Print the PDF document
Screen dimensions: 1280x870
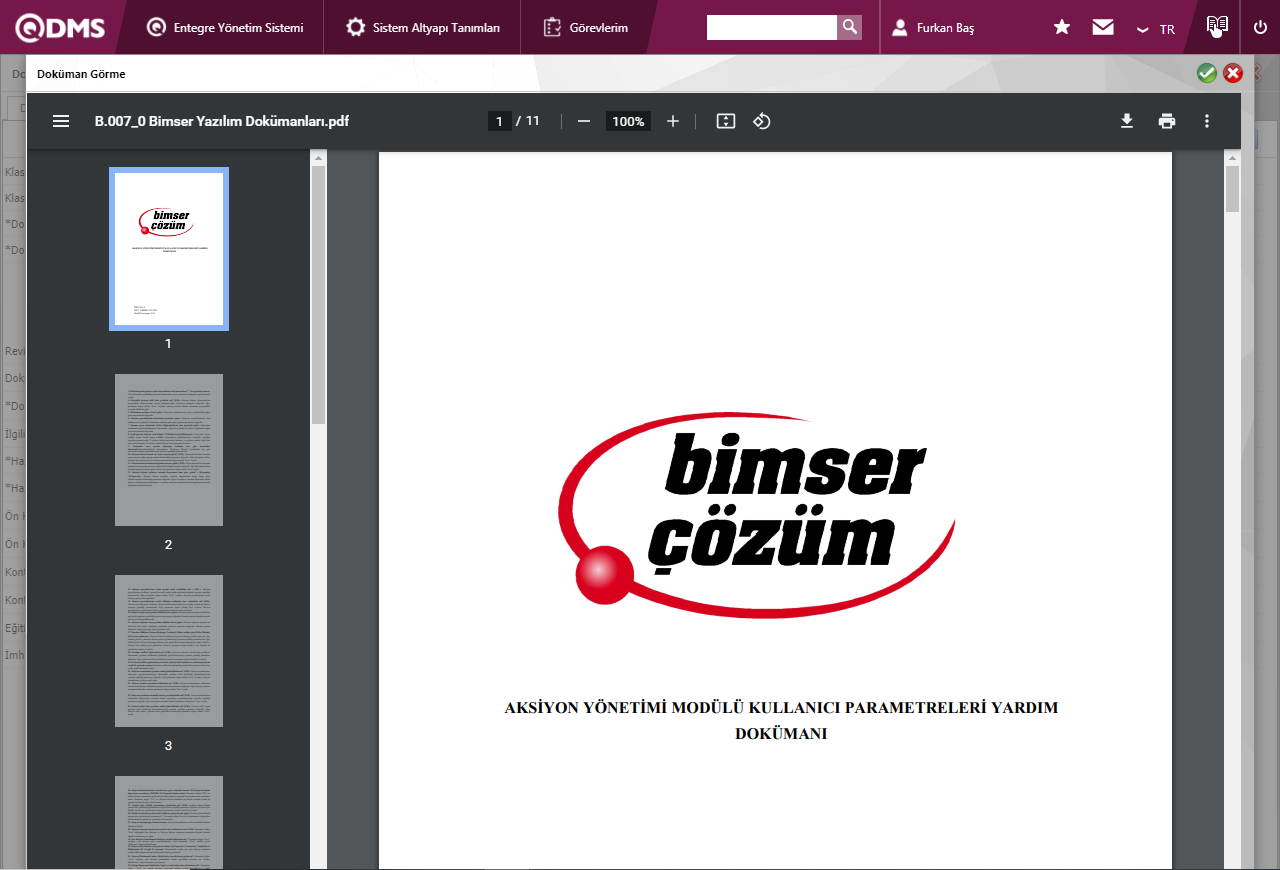[x=1167, y=121]
